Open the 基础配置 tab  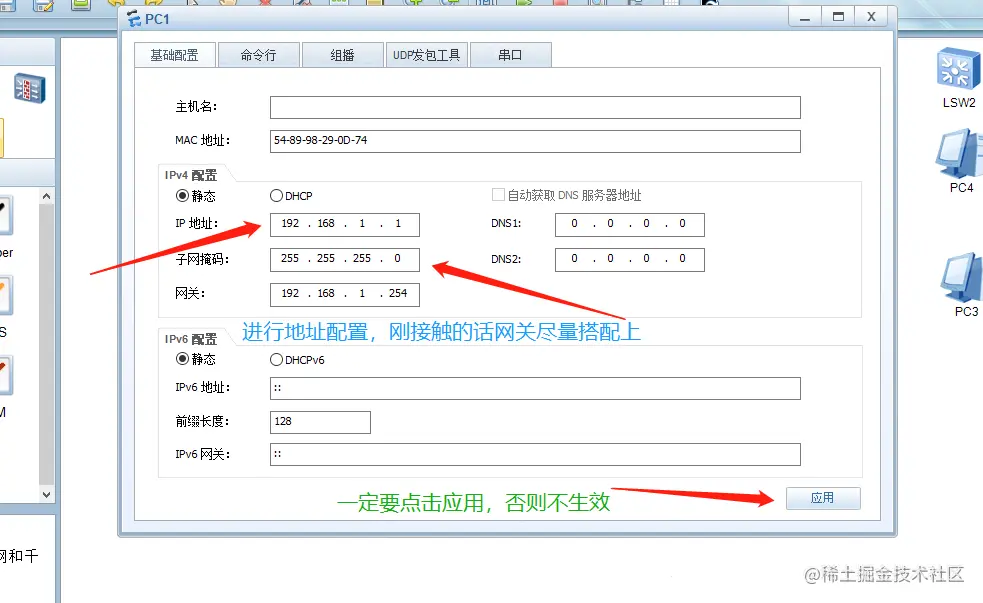[175, 55]
